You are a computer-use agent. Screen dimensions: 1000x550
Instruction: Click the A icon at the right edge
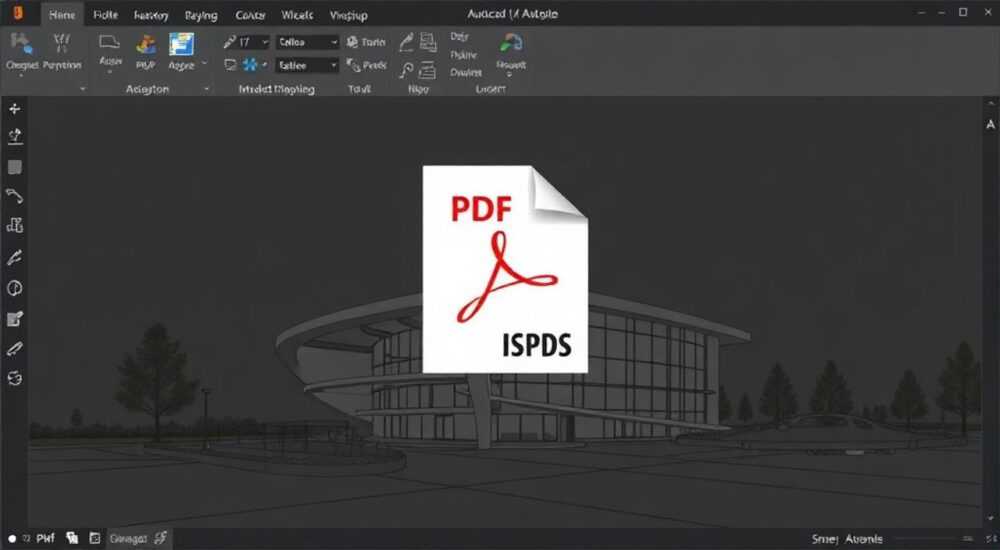[x=990, y=125]
